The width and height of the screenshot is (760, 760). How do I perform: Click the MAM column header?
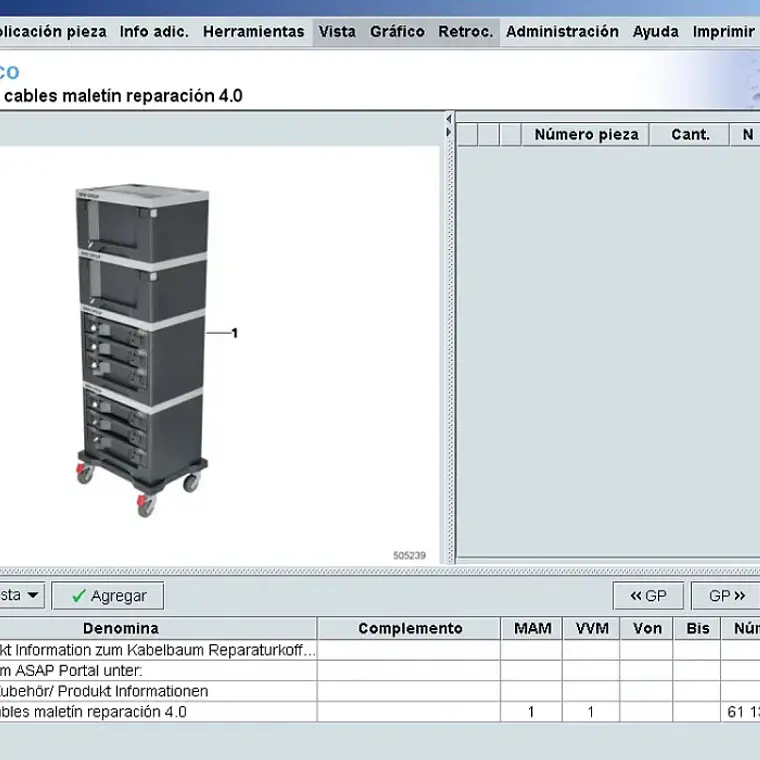click(532, 629)
